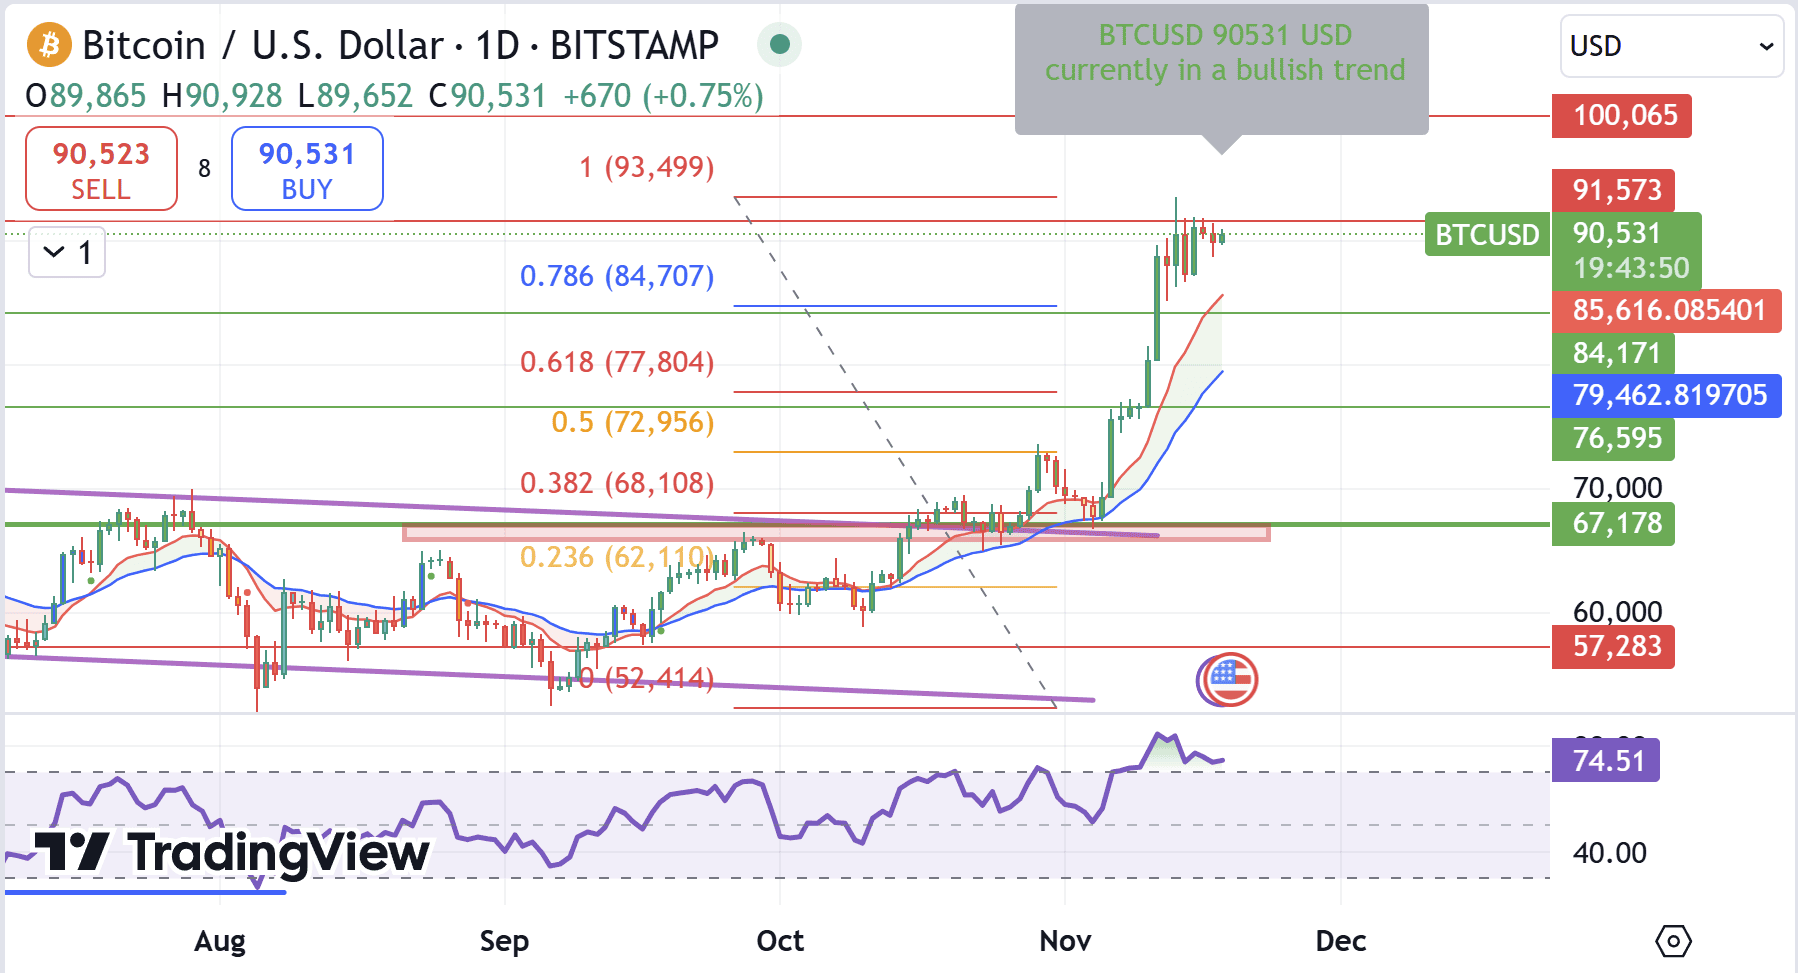Select the 91,573 price label
This screenshot has height=973, width=1798.
point(1613,190)
